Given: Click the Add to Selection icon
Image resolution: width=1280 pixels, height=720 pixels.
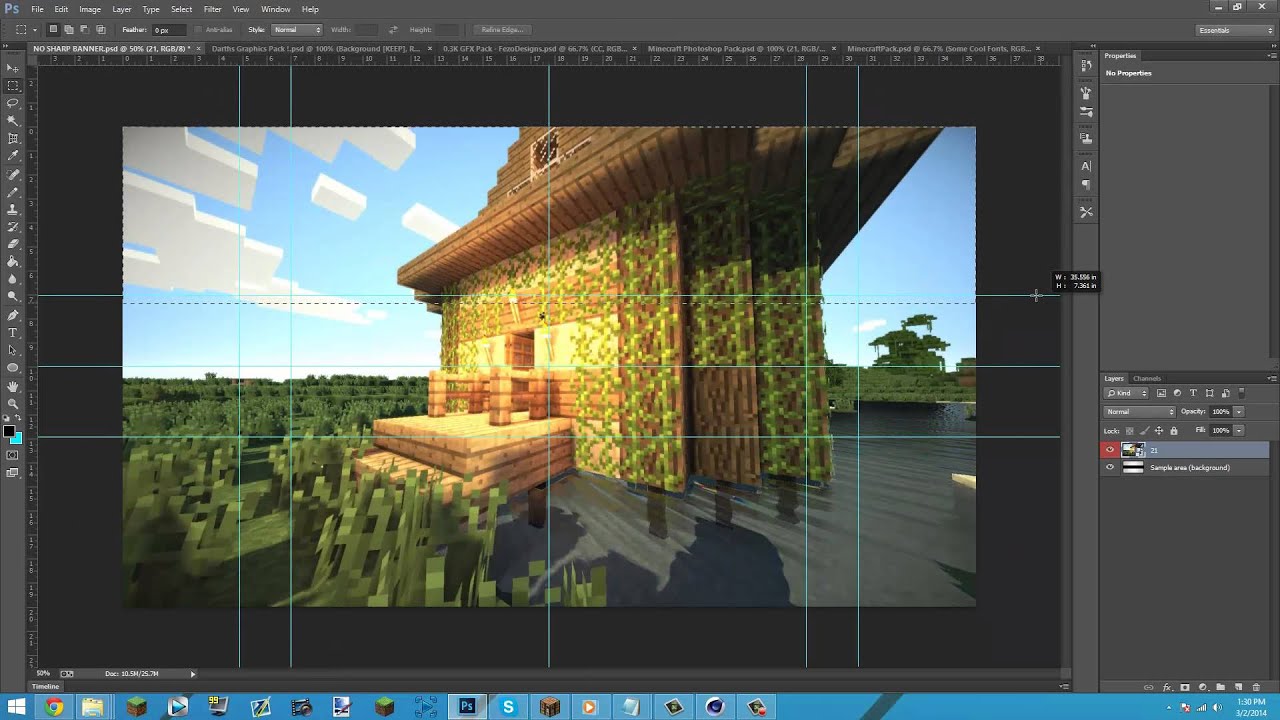Looking at the screenshot, I should coord(69,30).
